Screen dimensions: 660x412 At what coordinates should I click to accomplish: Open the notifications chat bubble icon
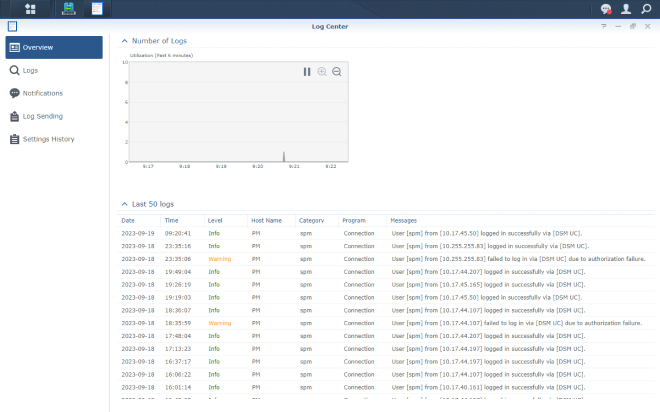pyautogui.click(x=606, y=9)
